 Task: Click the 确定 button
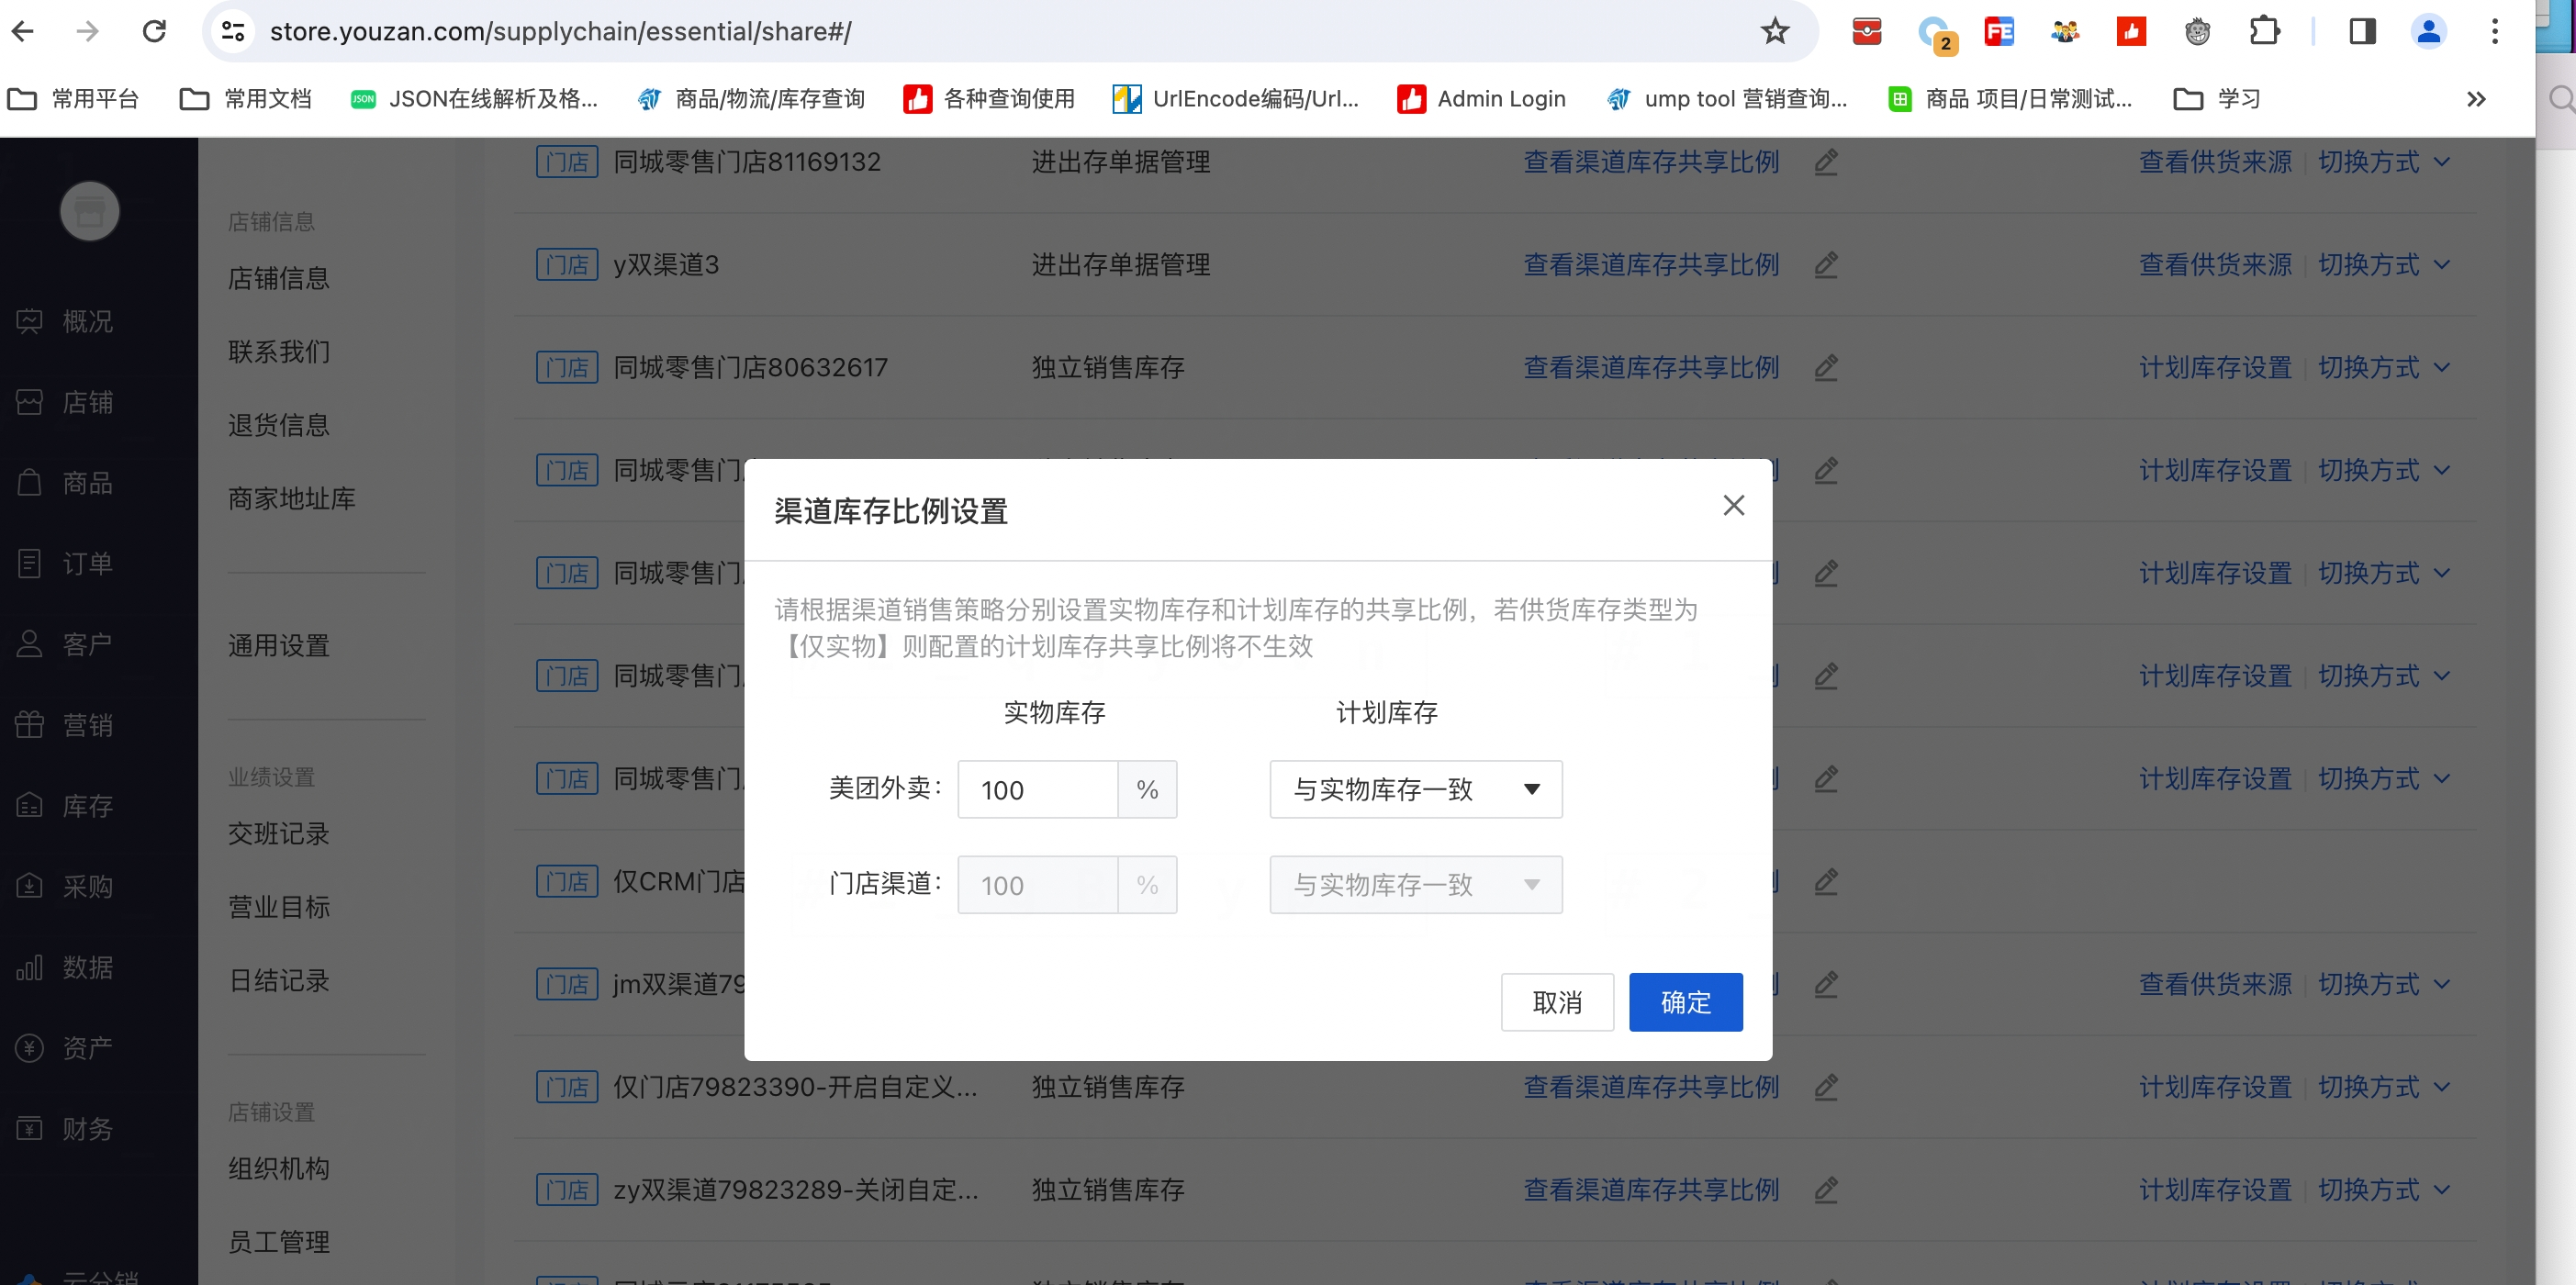click(x=1685, y=1001)
